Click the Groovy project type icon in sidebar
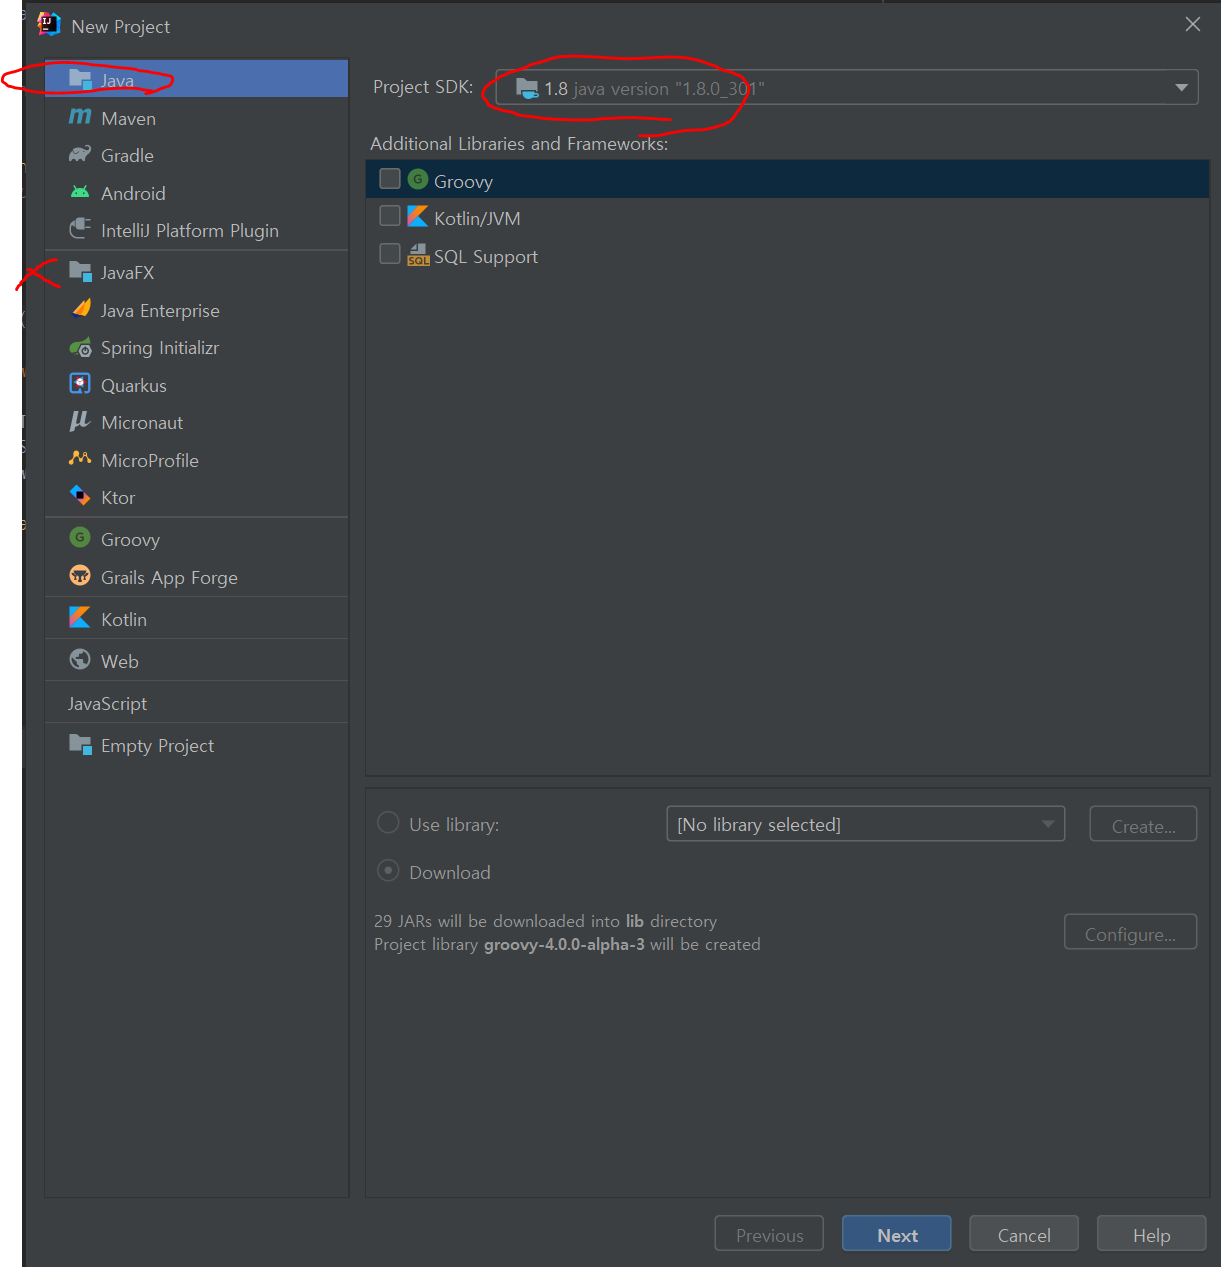 [x=80, y=538]
